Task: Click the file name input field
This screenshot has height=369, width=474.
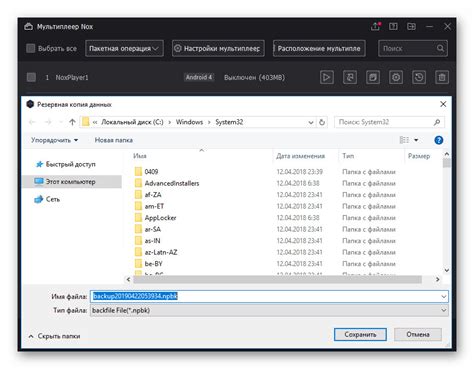Action: [x=269, y=296]
